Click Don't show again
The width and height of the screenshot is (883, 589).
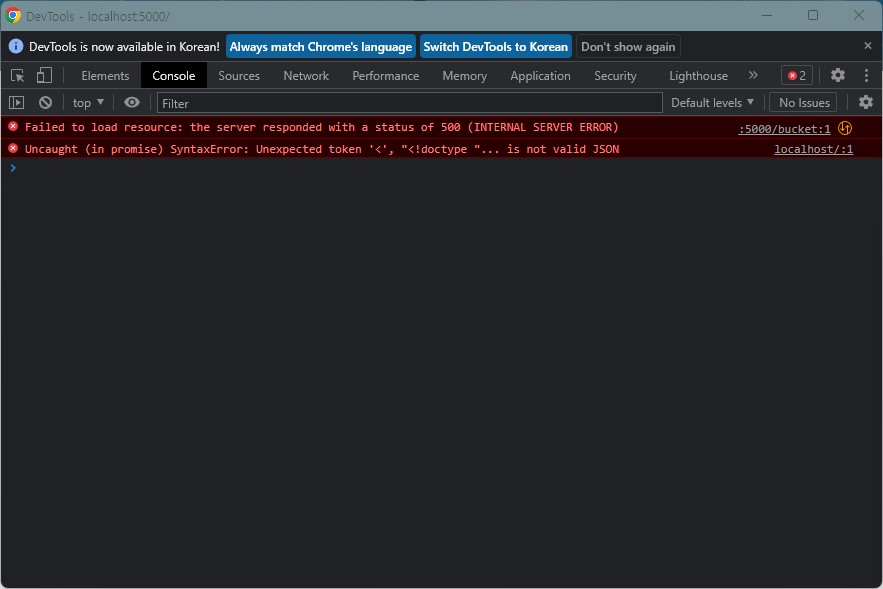point(628,46)
